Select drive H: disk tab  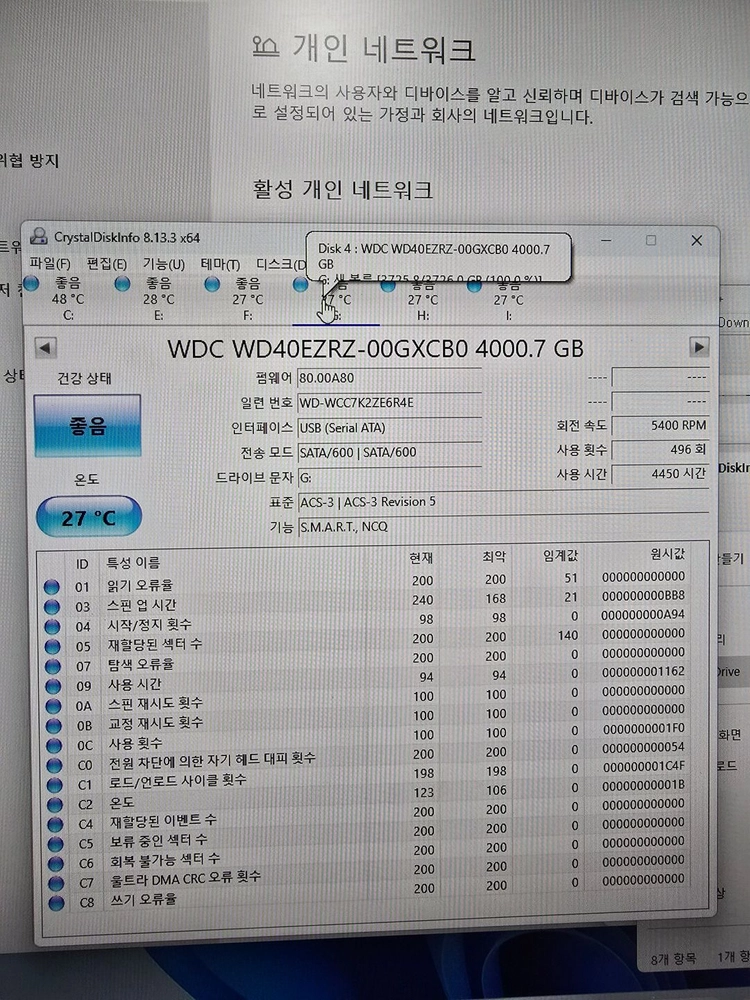[413, 298]
